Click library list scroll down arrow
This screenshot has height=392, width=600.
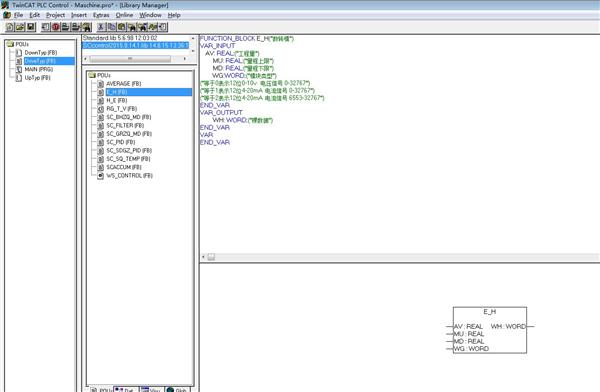(193, 51)
